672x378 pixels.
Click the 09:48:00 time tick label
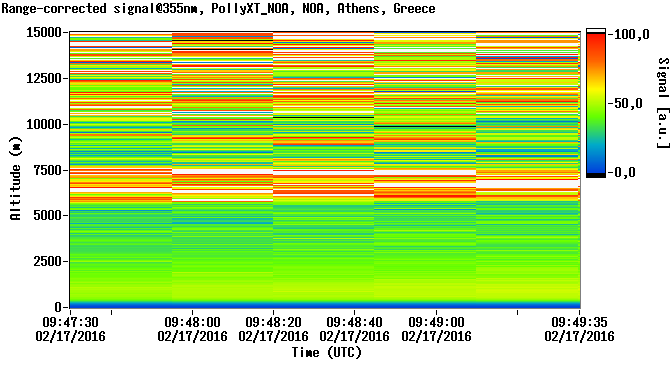click(192, 322)
